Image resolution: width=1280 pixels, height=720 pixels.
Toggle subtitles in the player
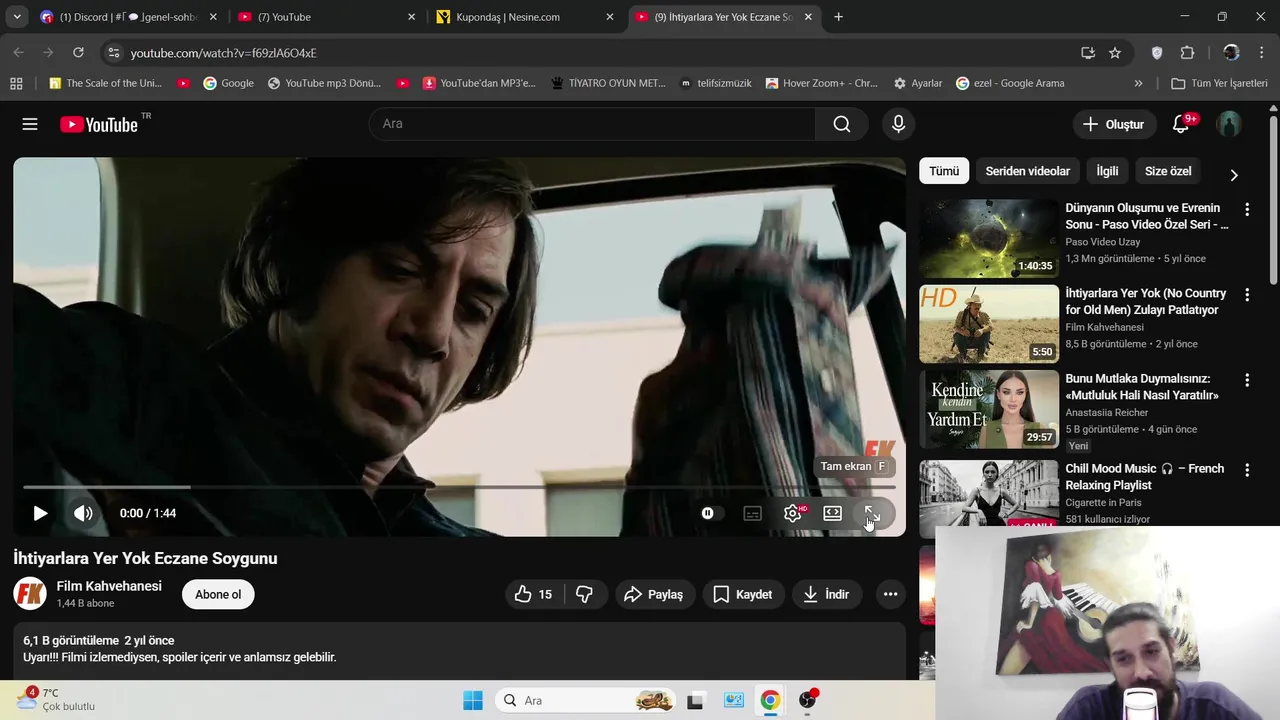753,513
